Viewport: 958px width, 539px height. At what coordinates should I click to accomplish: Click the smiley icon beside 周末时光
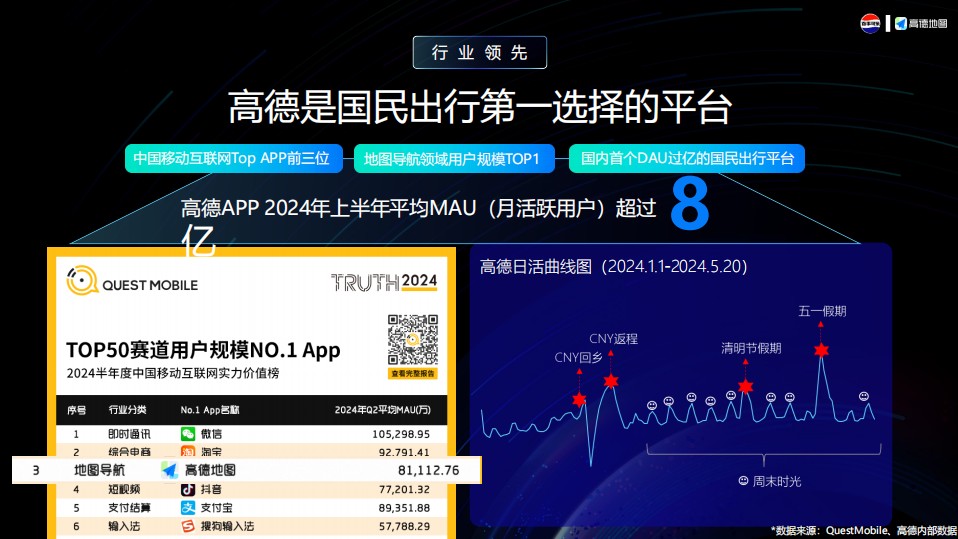pyautogui.click(x=744, y=481)
